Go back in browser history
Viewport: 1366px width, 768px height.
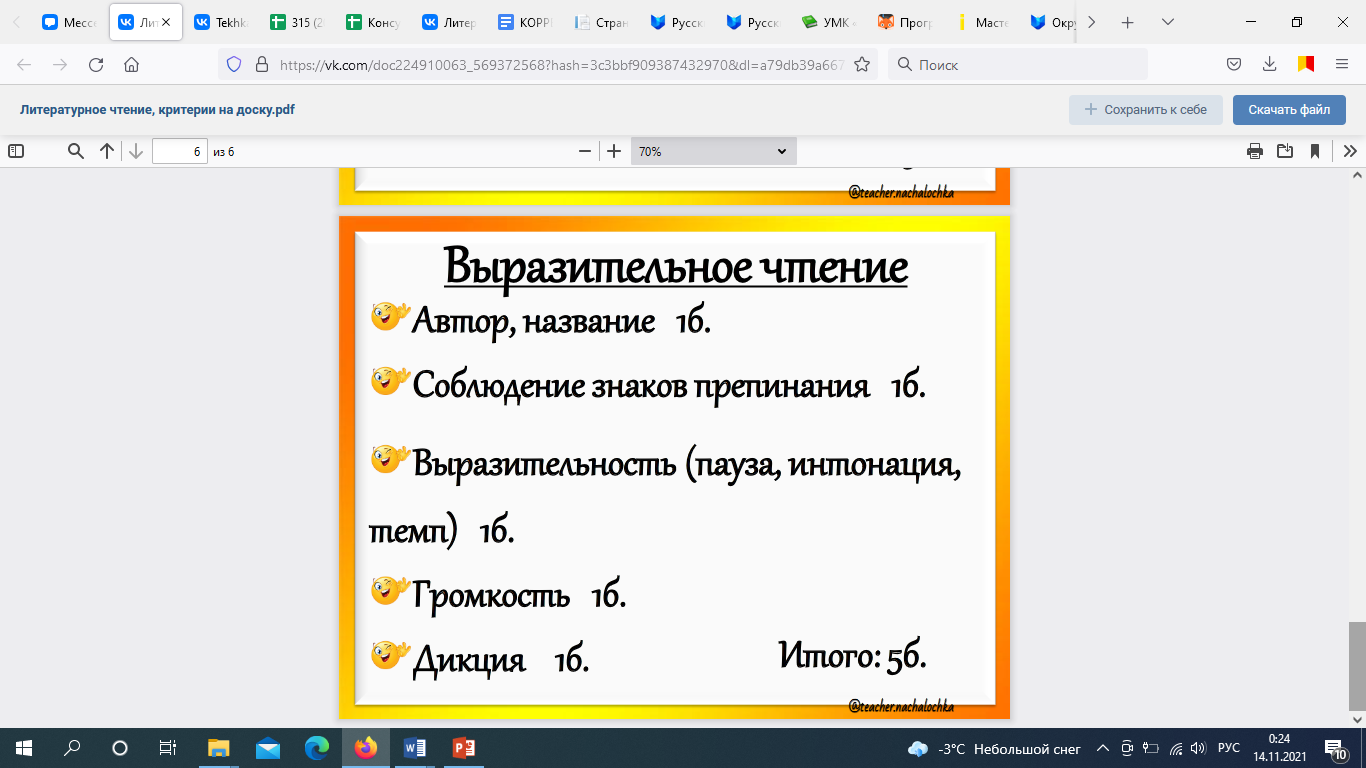24,65
